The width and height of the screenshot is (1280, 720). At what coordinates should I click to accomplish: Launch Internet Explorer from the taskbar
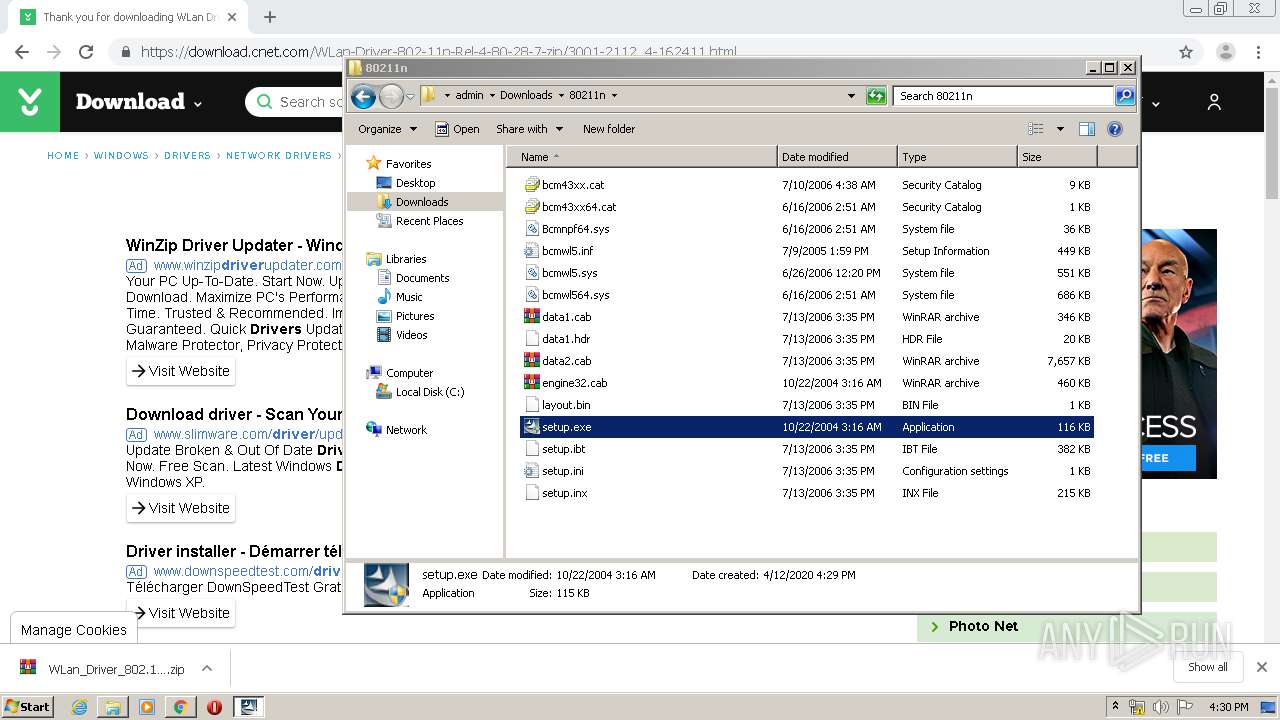[79, 707]
